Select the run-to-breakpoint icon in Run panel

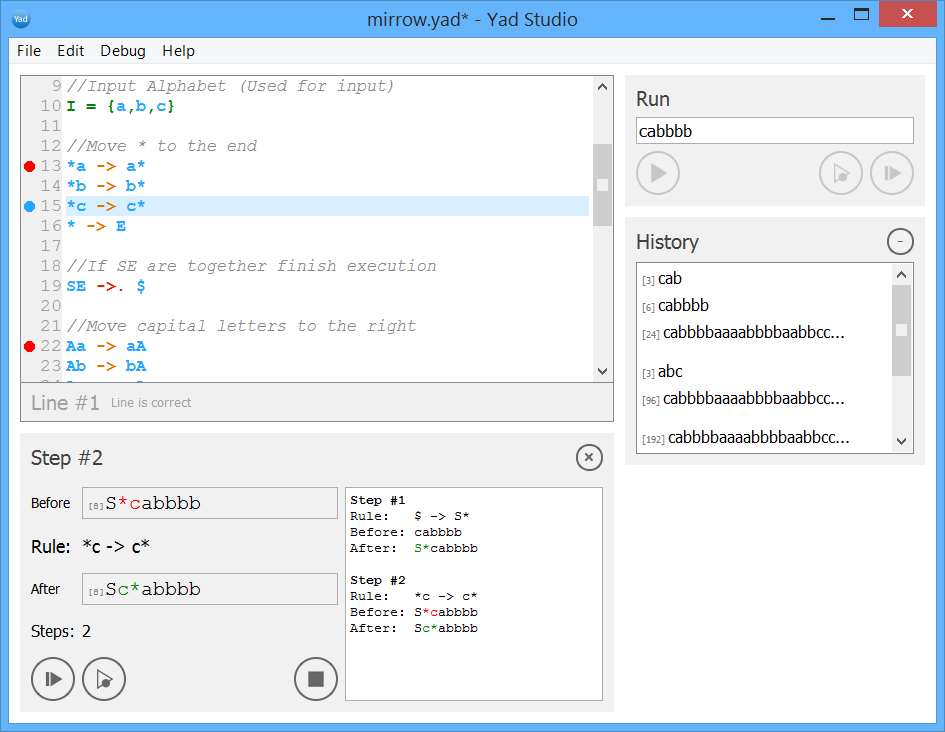(840, 173)
